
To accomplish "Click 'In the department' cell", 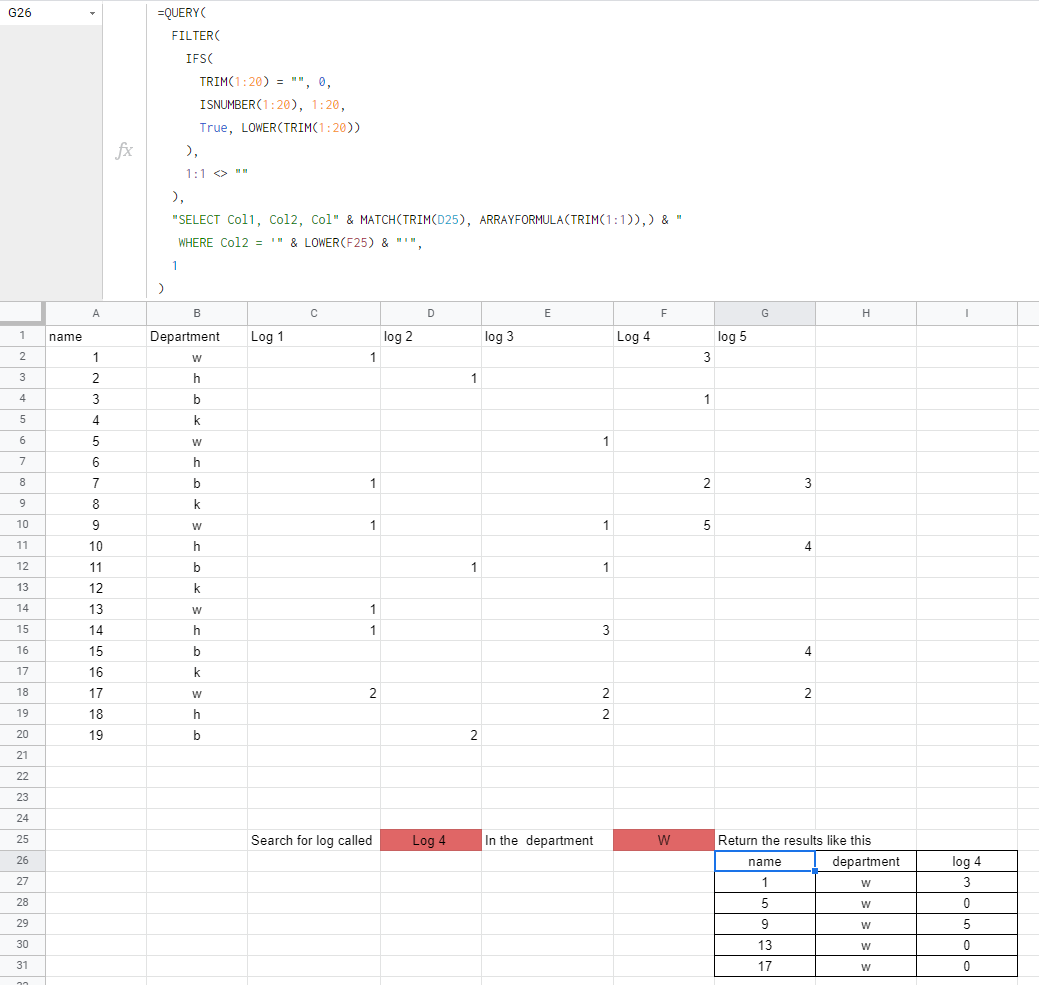I will (x=547, y=841).
